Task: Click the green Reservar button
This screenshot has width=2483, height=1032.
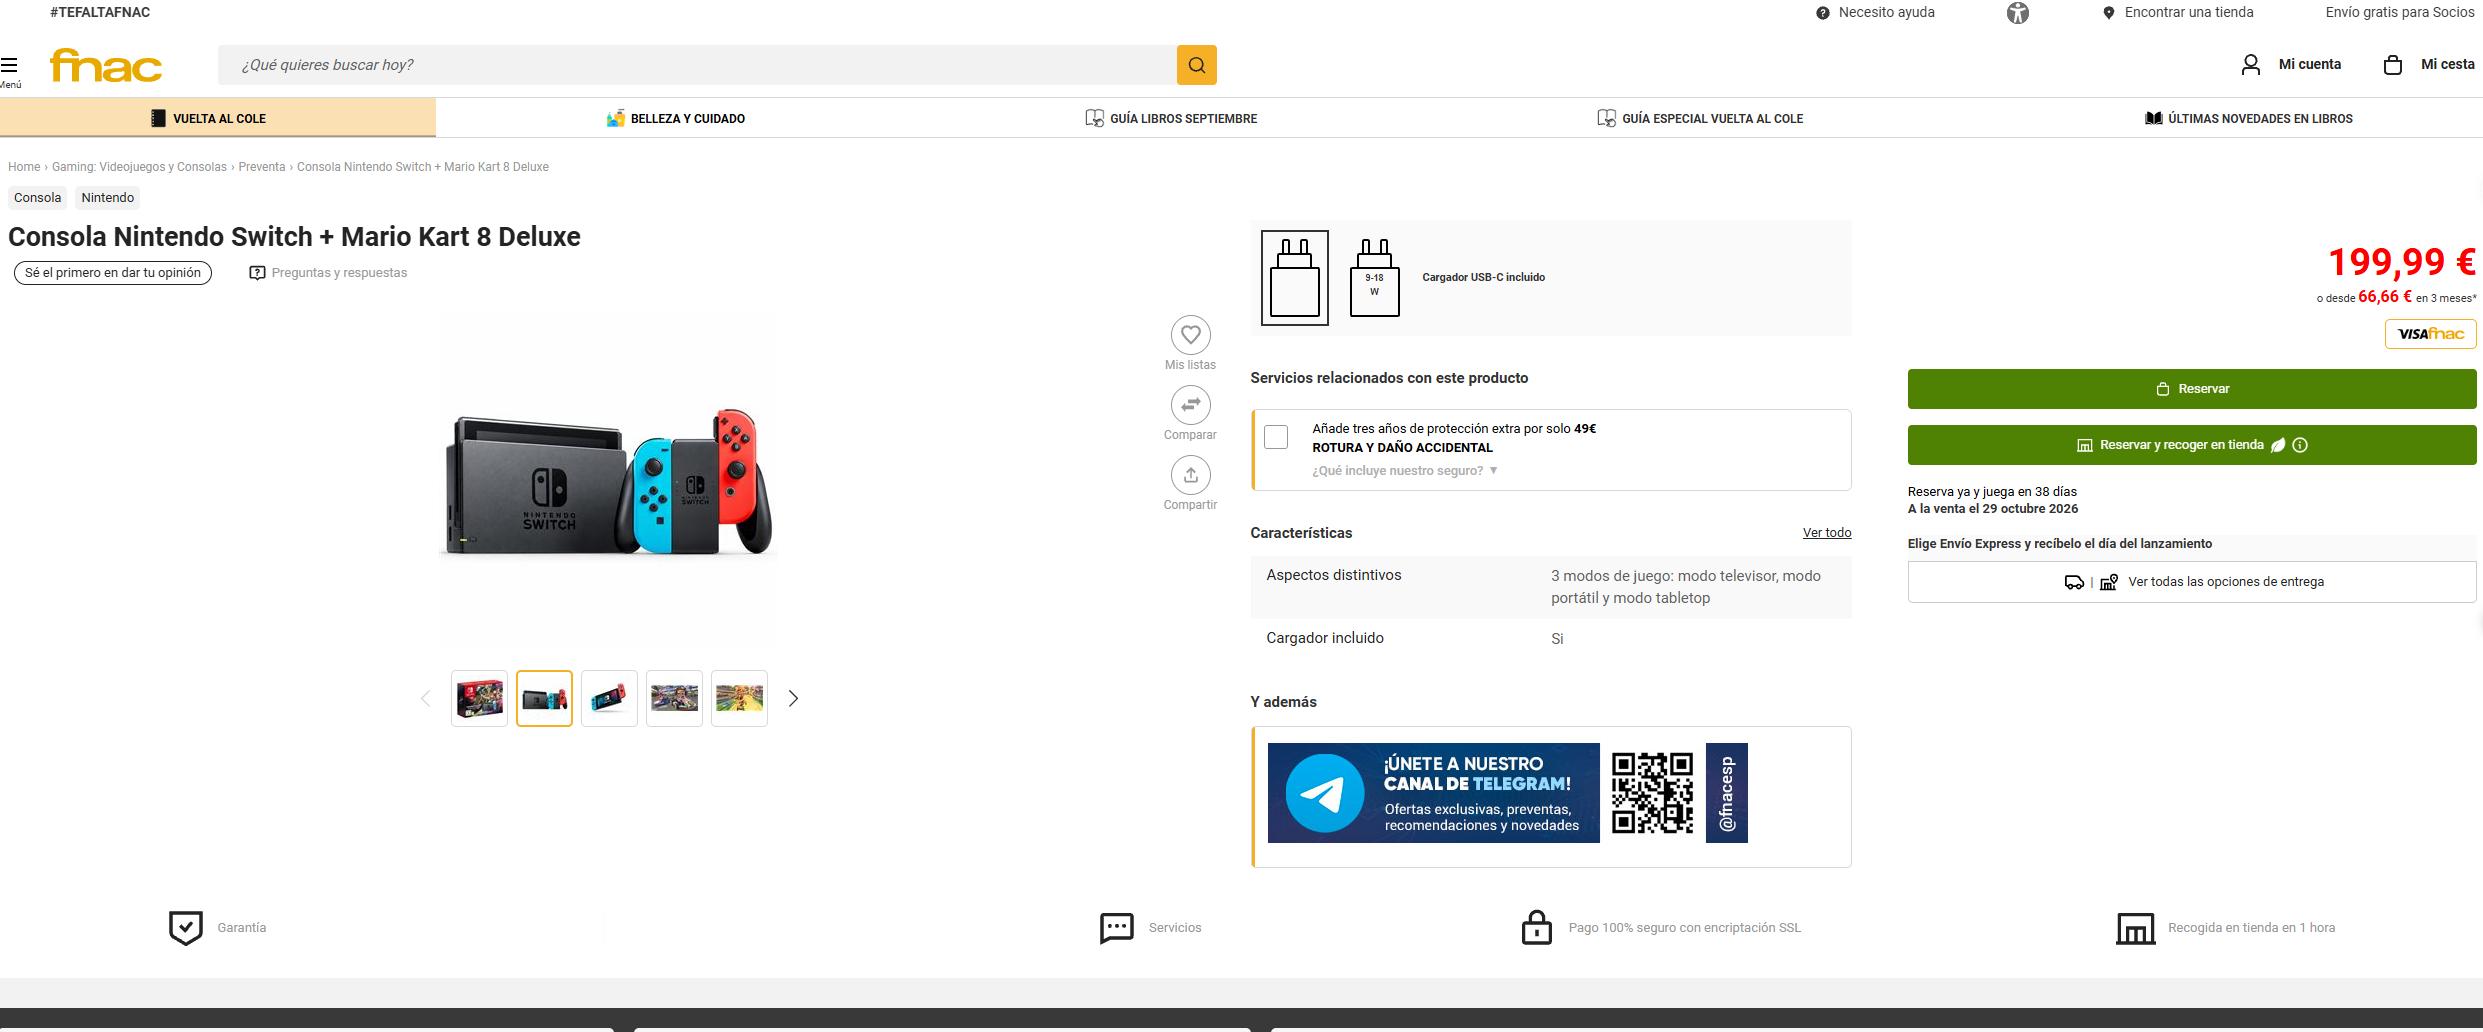Action: tap(2192, 389)
